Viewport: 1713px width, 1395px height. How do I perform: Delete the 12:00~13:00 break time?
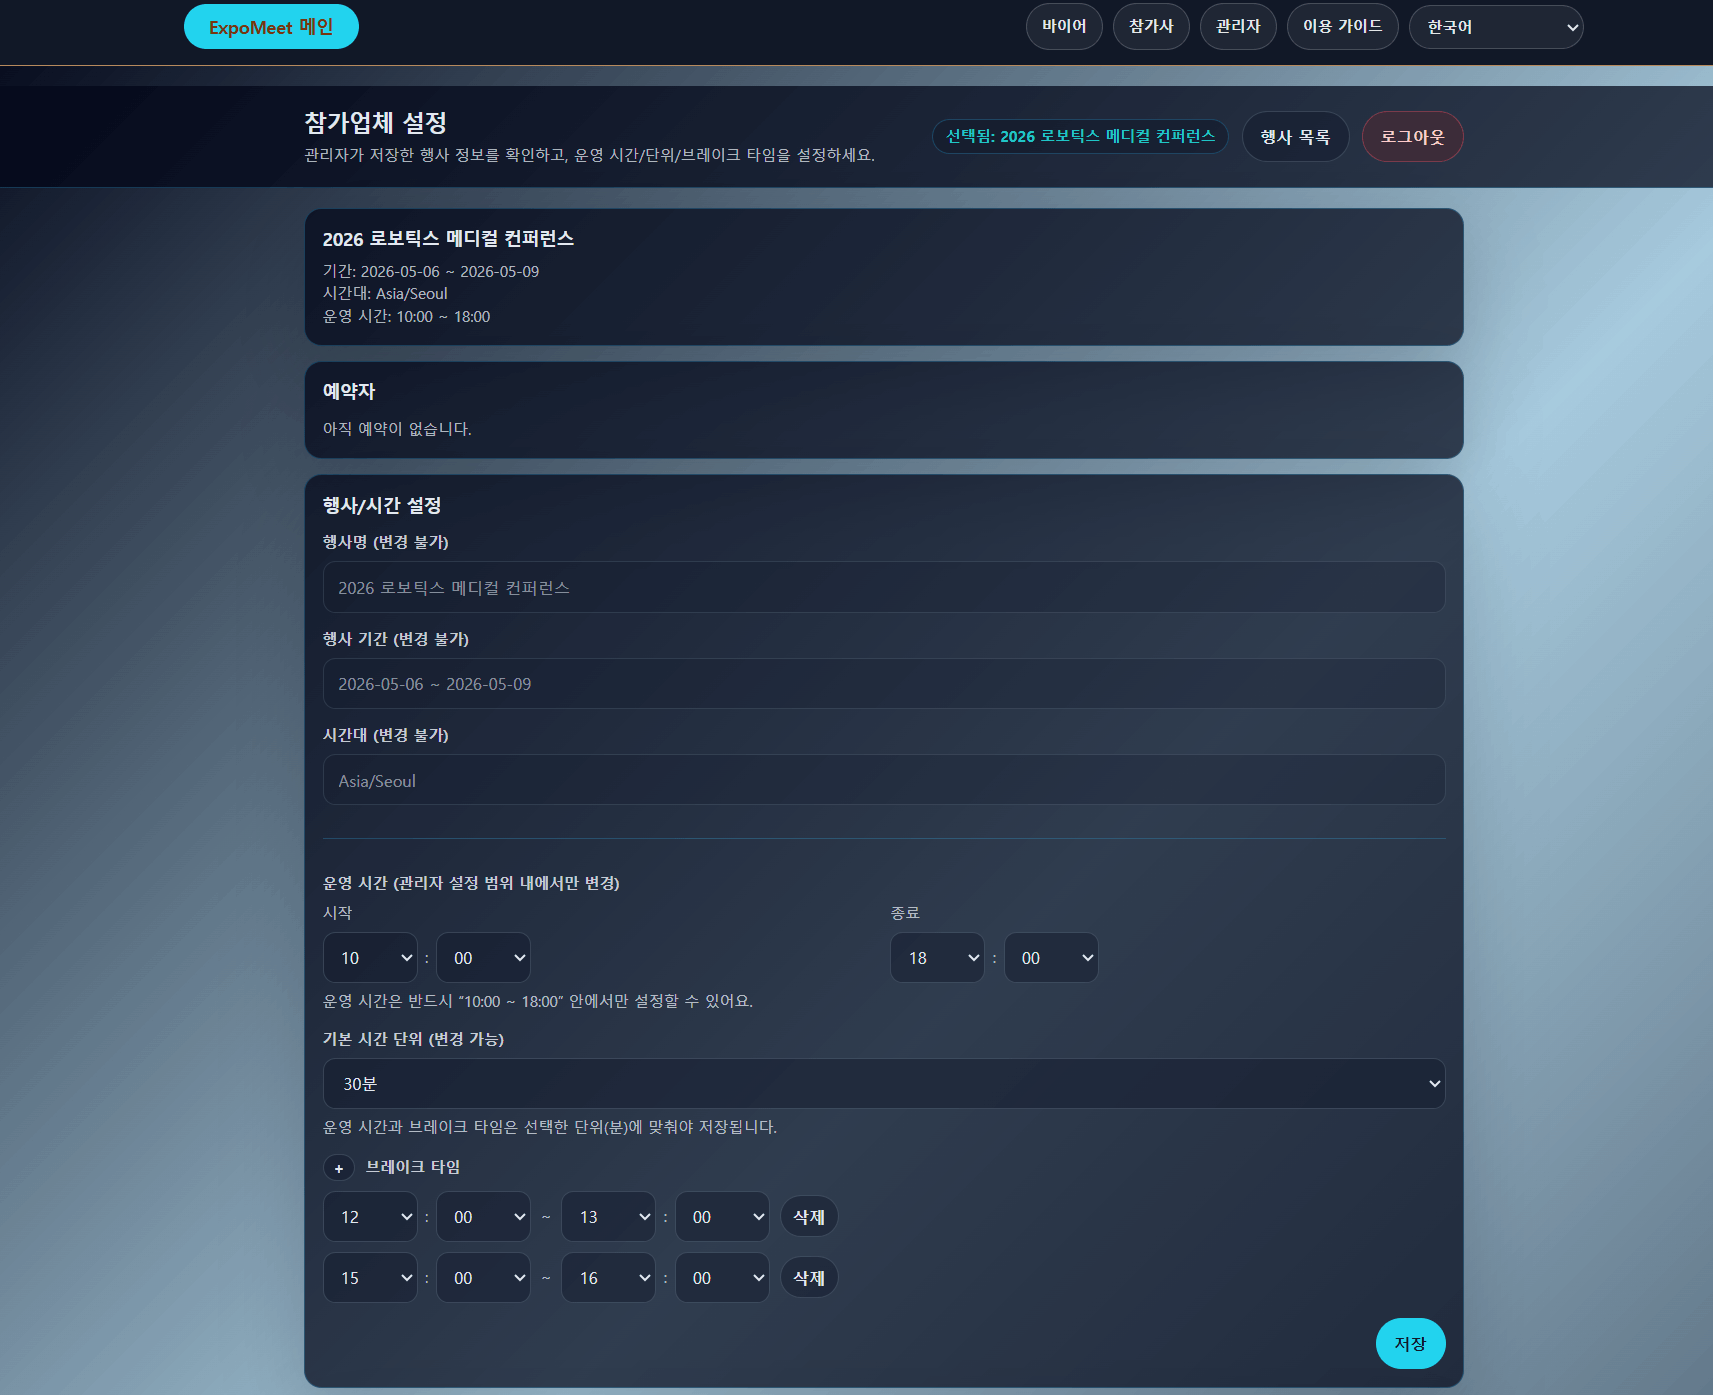pos(809,1216)
